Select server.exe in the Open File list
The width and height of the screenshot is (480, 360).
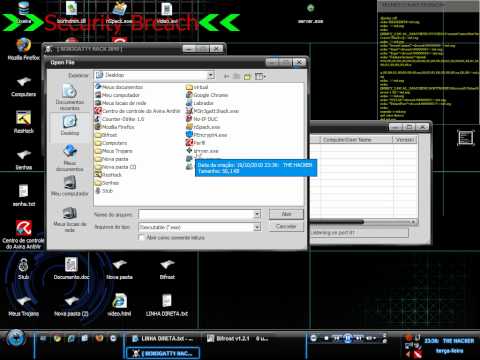[x=202, y=151]
